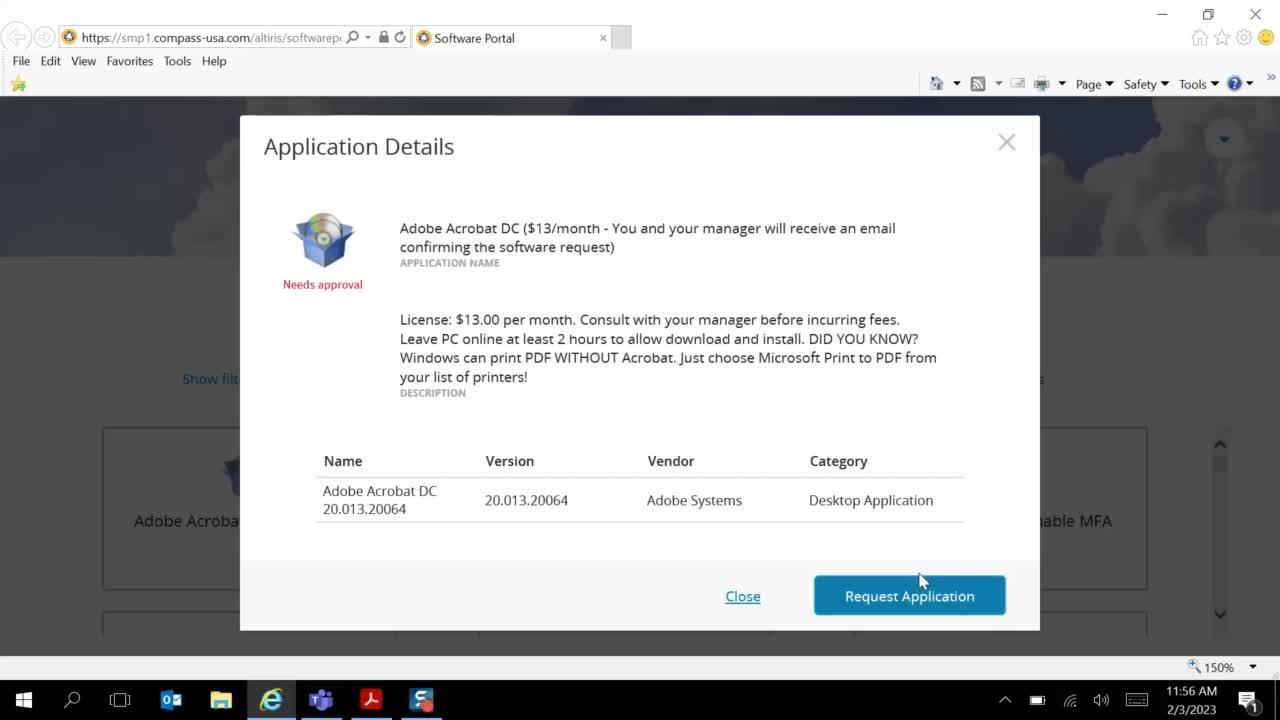Open Task View from taskbar
The width and height of the screenshot is (1280, 720).
point(120,700)
